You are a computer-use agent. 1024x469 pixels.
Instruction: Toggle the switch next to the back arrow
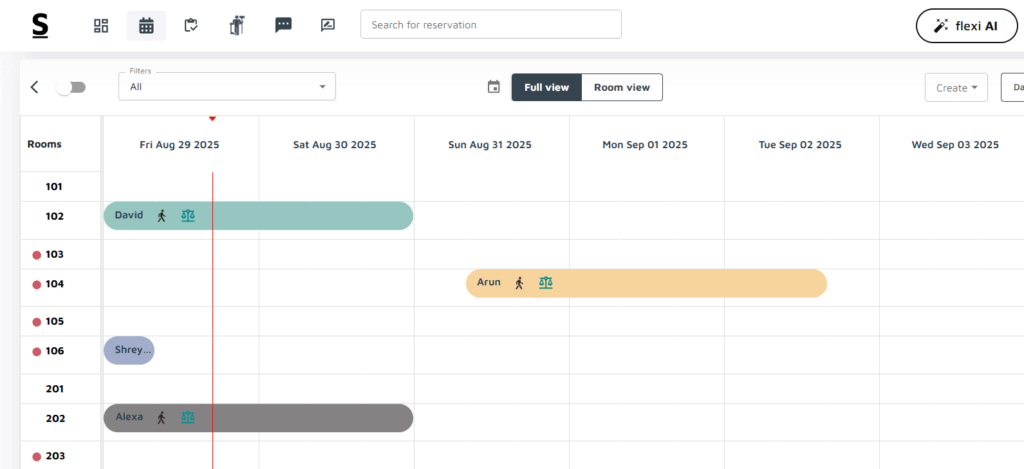(x=71, y=88)
